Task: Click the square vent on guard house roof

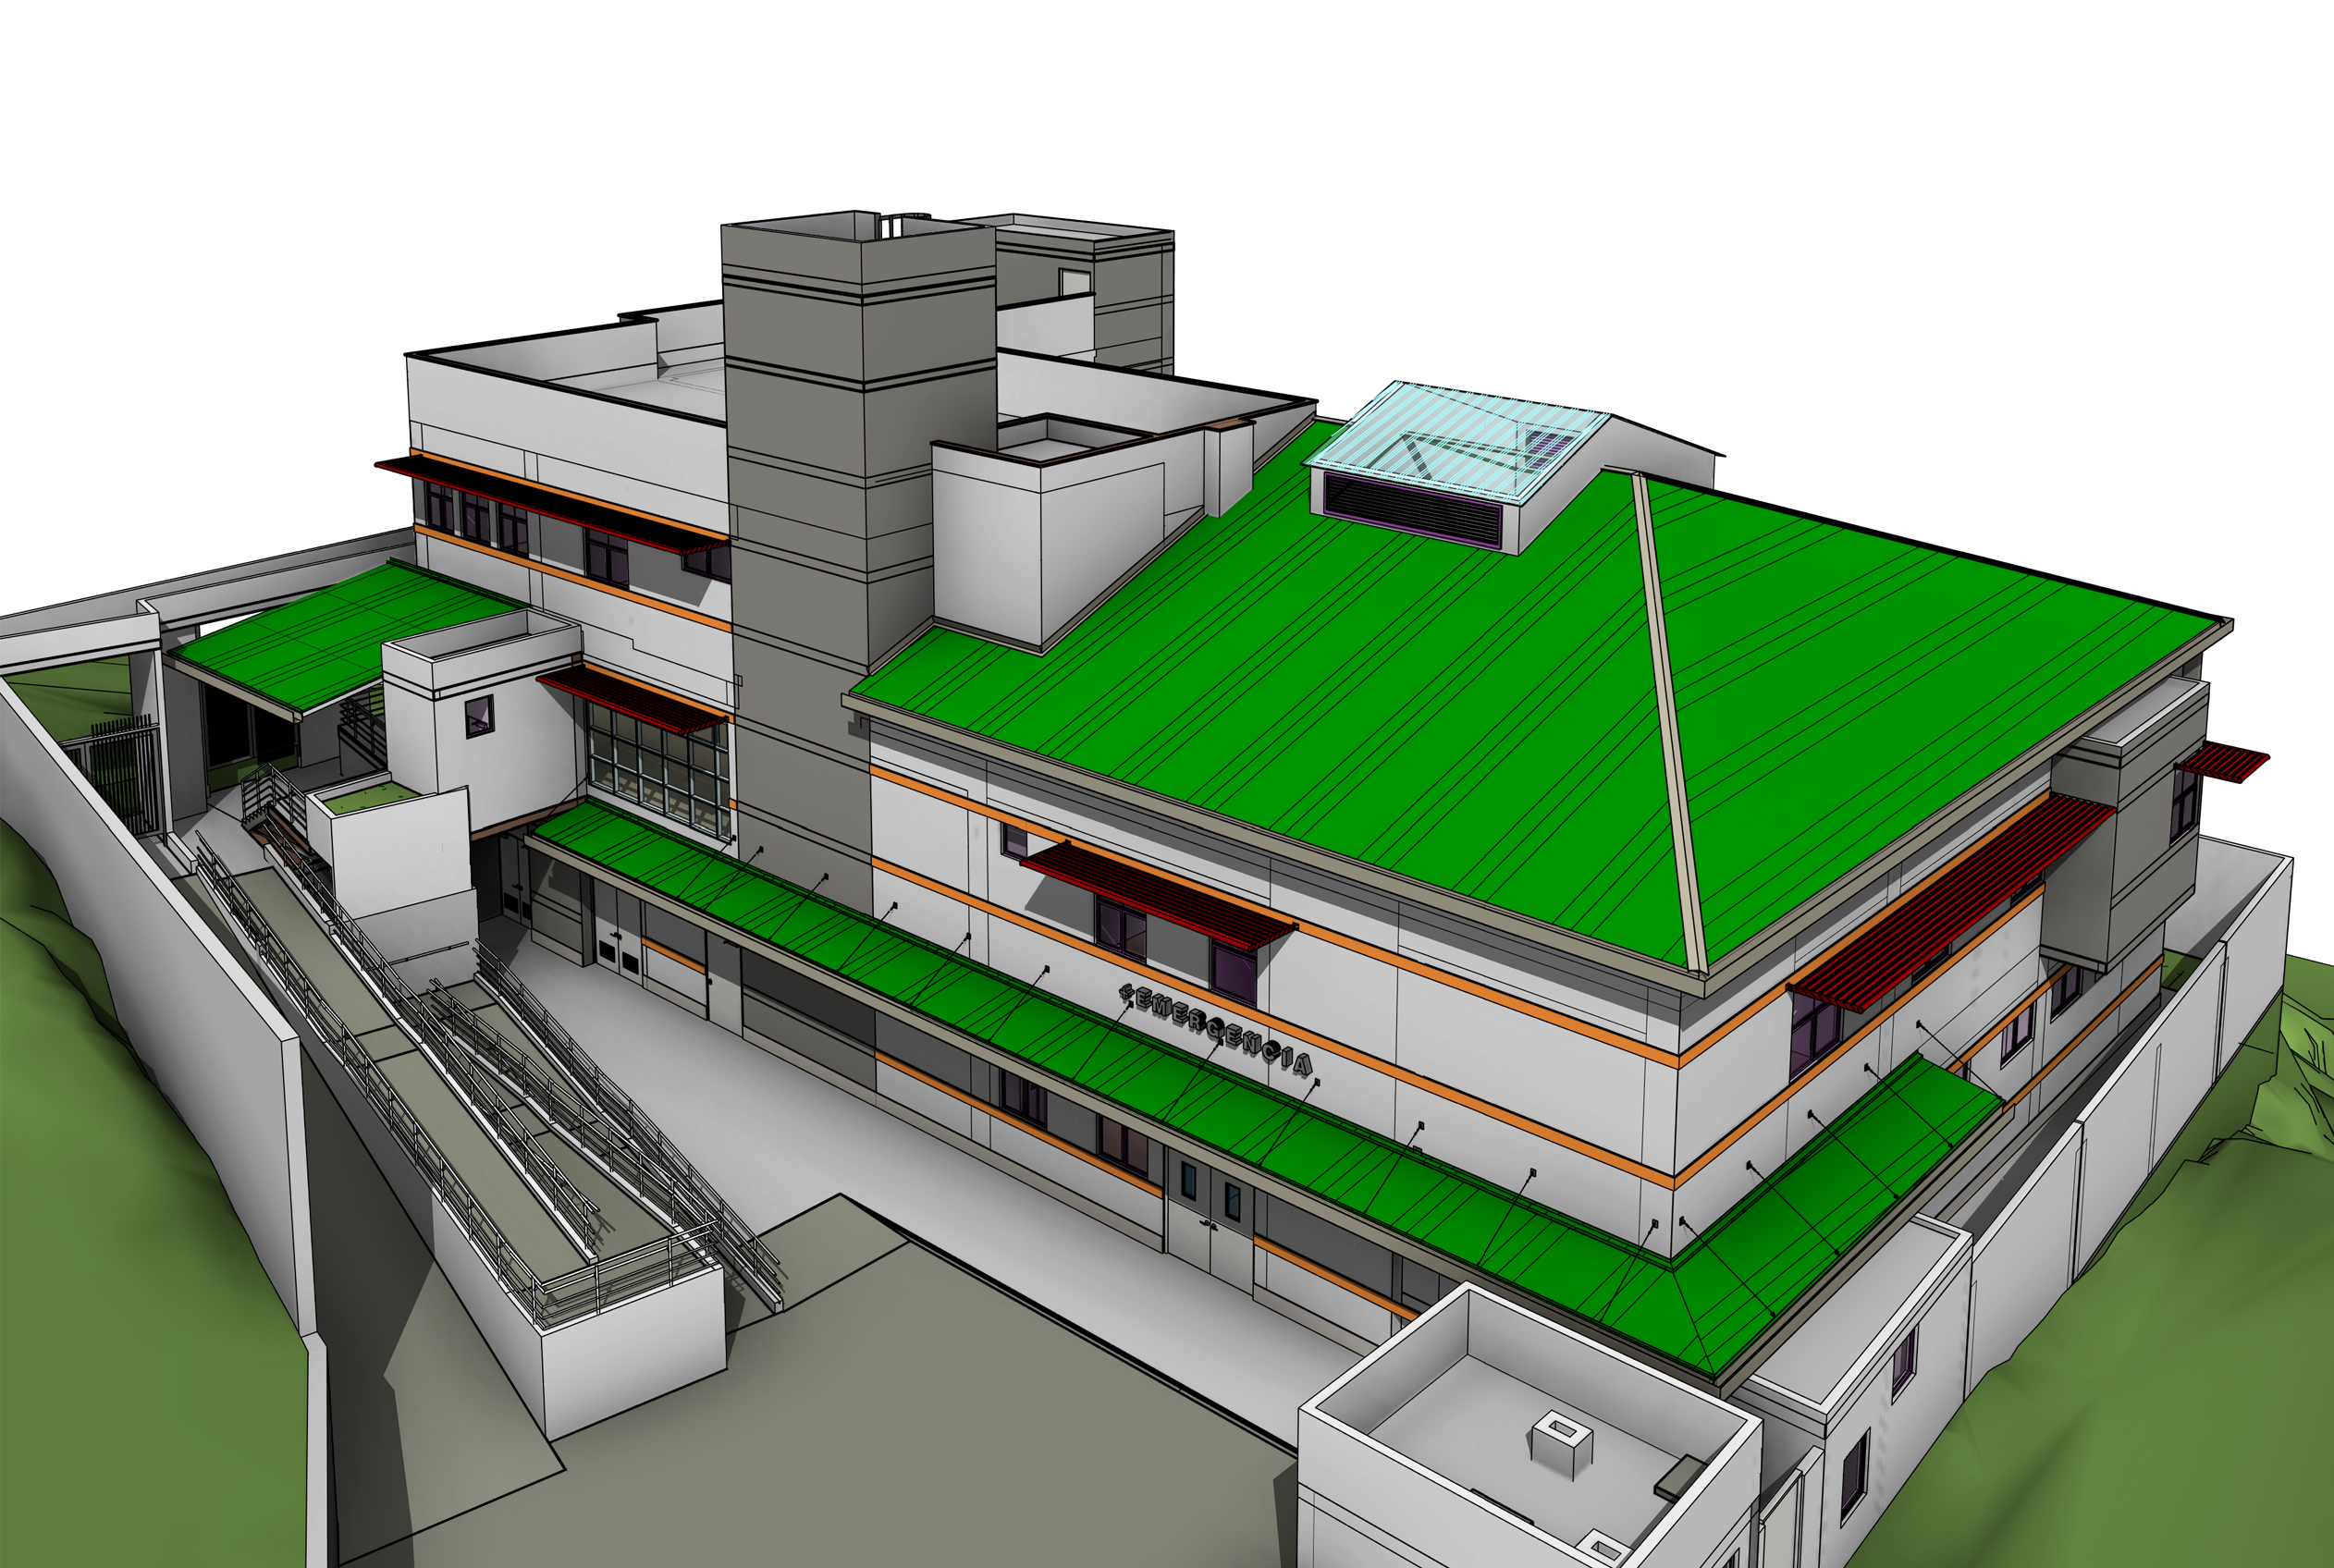Action: pos(1560,1440)
